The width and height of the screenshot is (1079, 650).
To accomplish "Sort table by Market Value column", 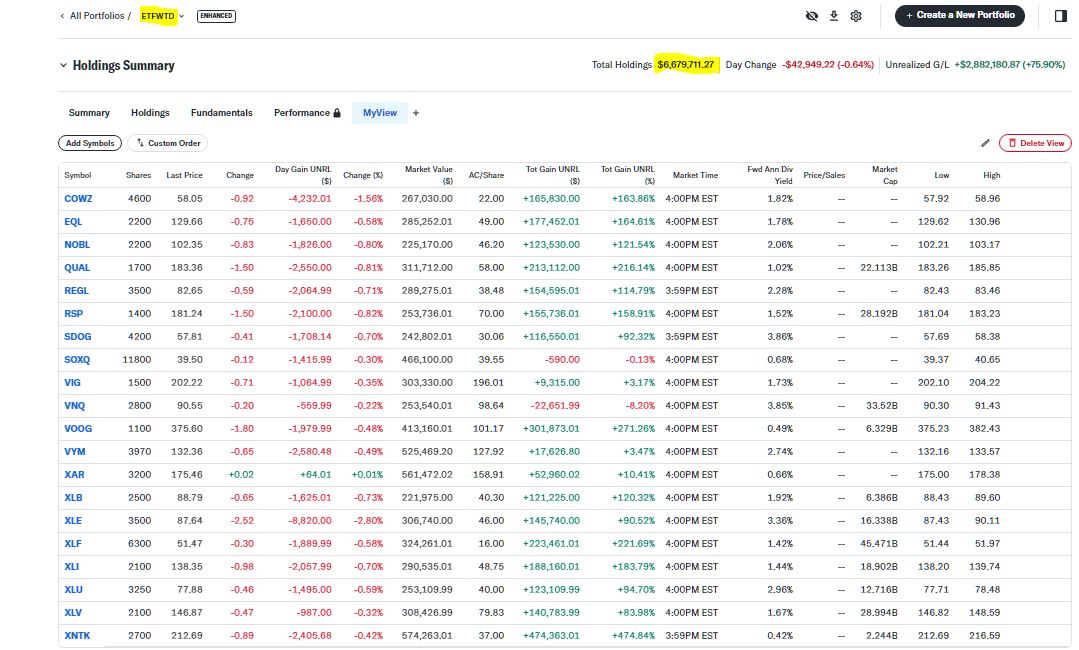I will tap(428, 175).
